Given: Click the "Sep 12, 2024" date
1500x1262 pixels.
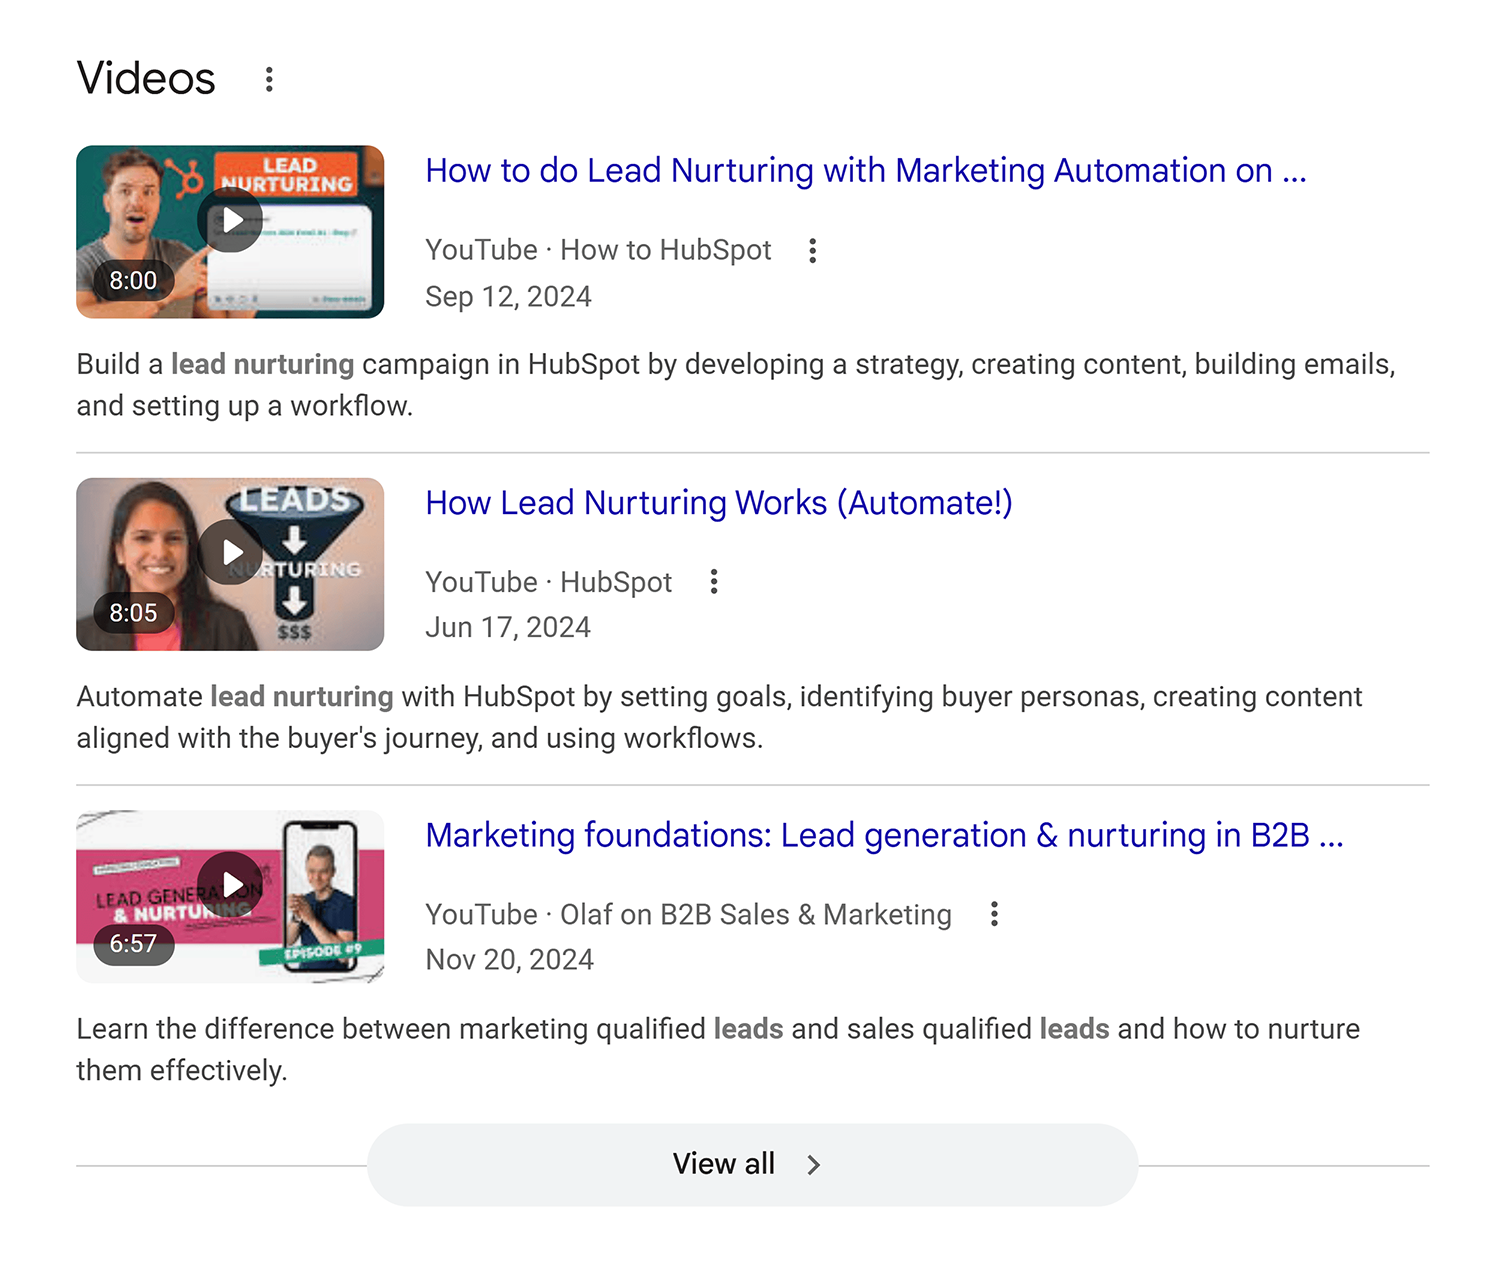Looking at the screenshot, I should pyautogui.click(x=508, y=297).
